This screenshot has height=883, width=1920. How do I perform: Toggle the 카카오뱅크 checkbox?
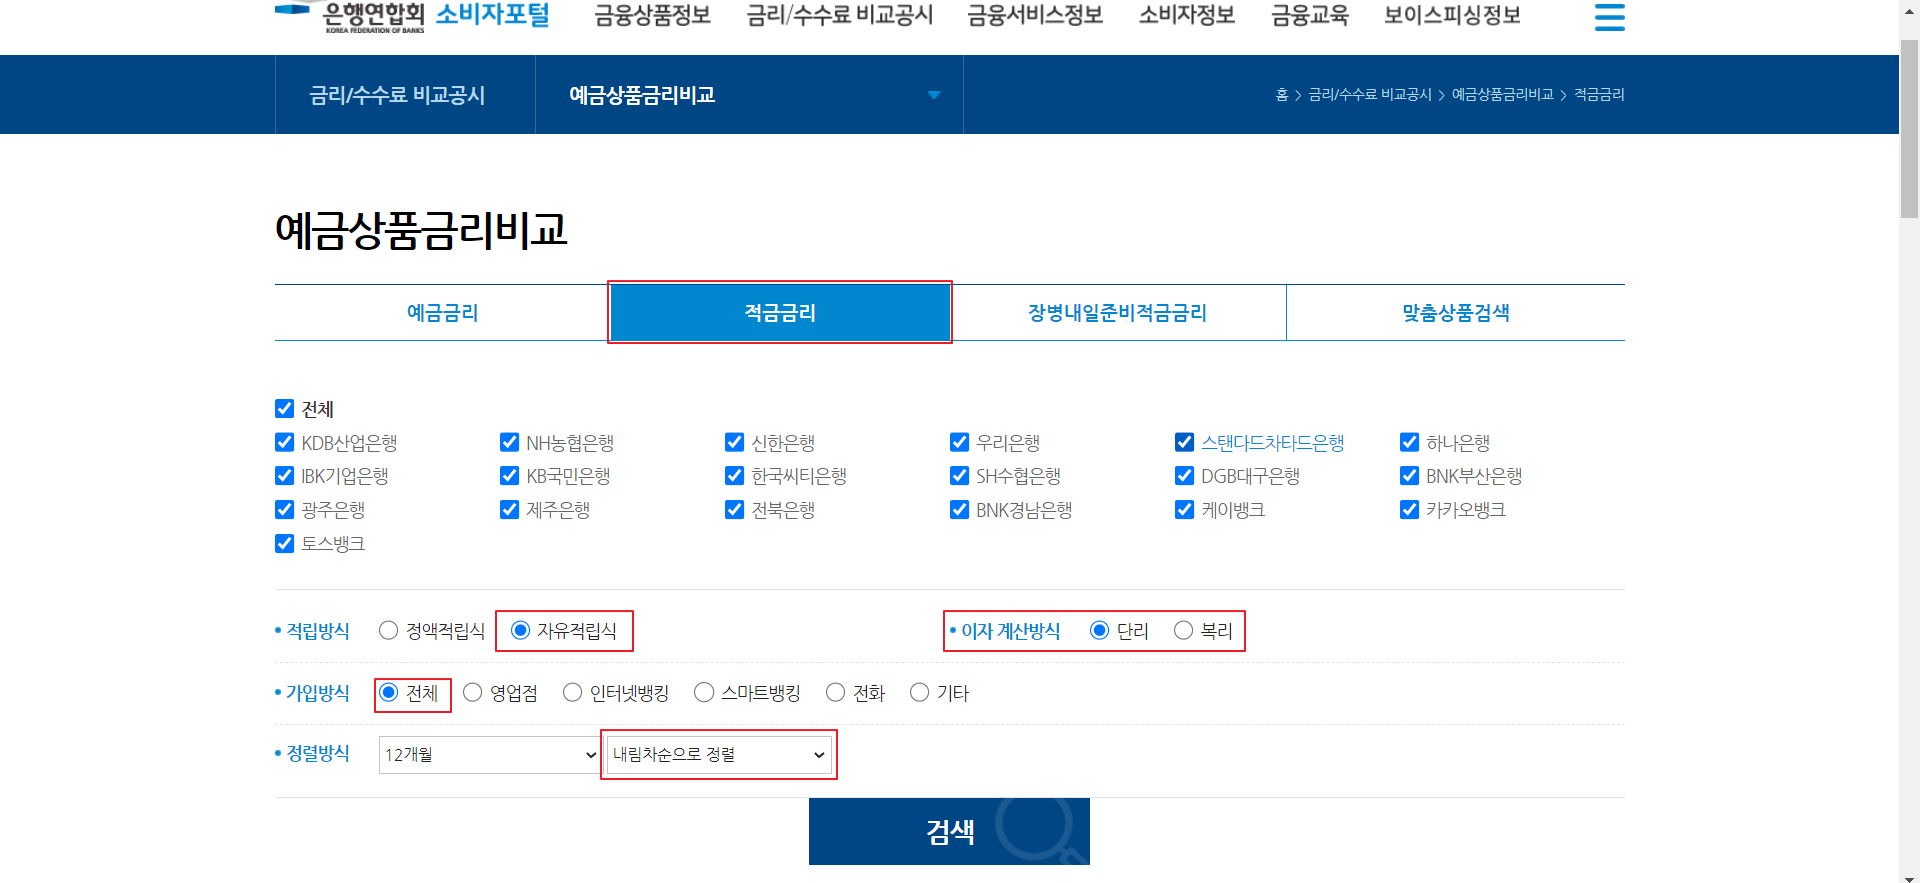pos(1409,510)
